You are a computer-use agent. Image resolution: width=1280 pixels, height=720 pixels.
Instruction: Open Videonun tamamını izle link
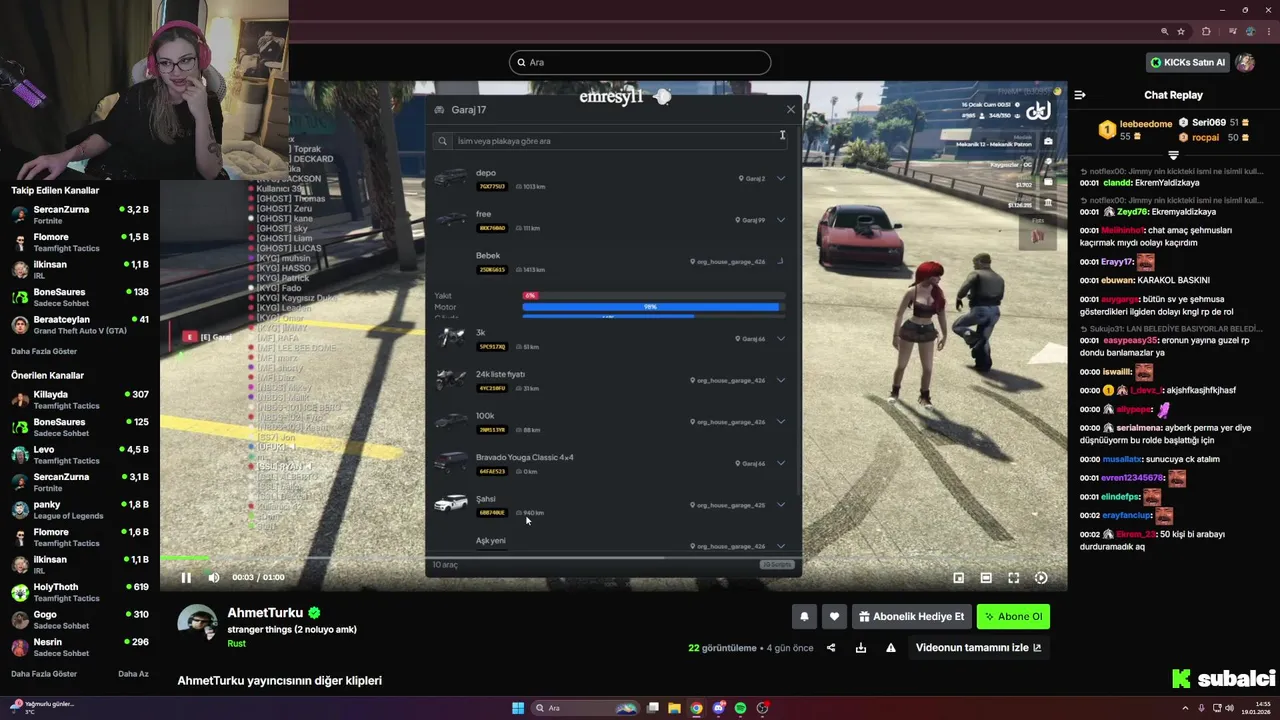[x=978, y=648]
